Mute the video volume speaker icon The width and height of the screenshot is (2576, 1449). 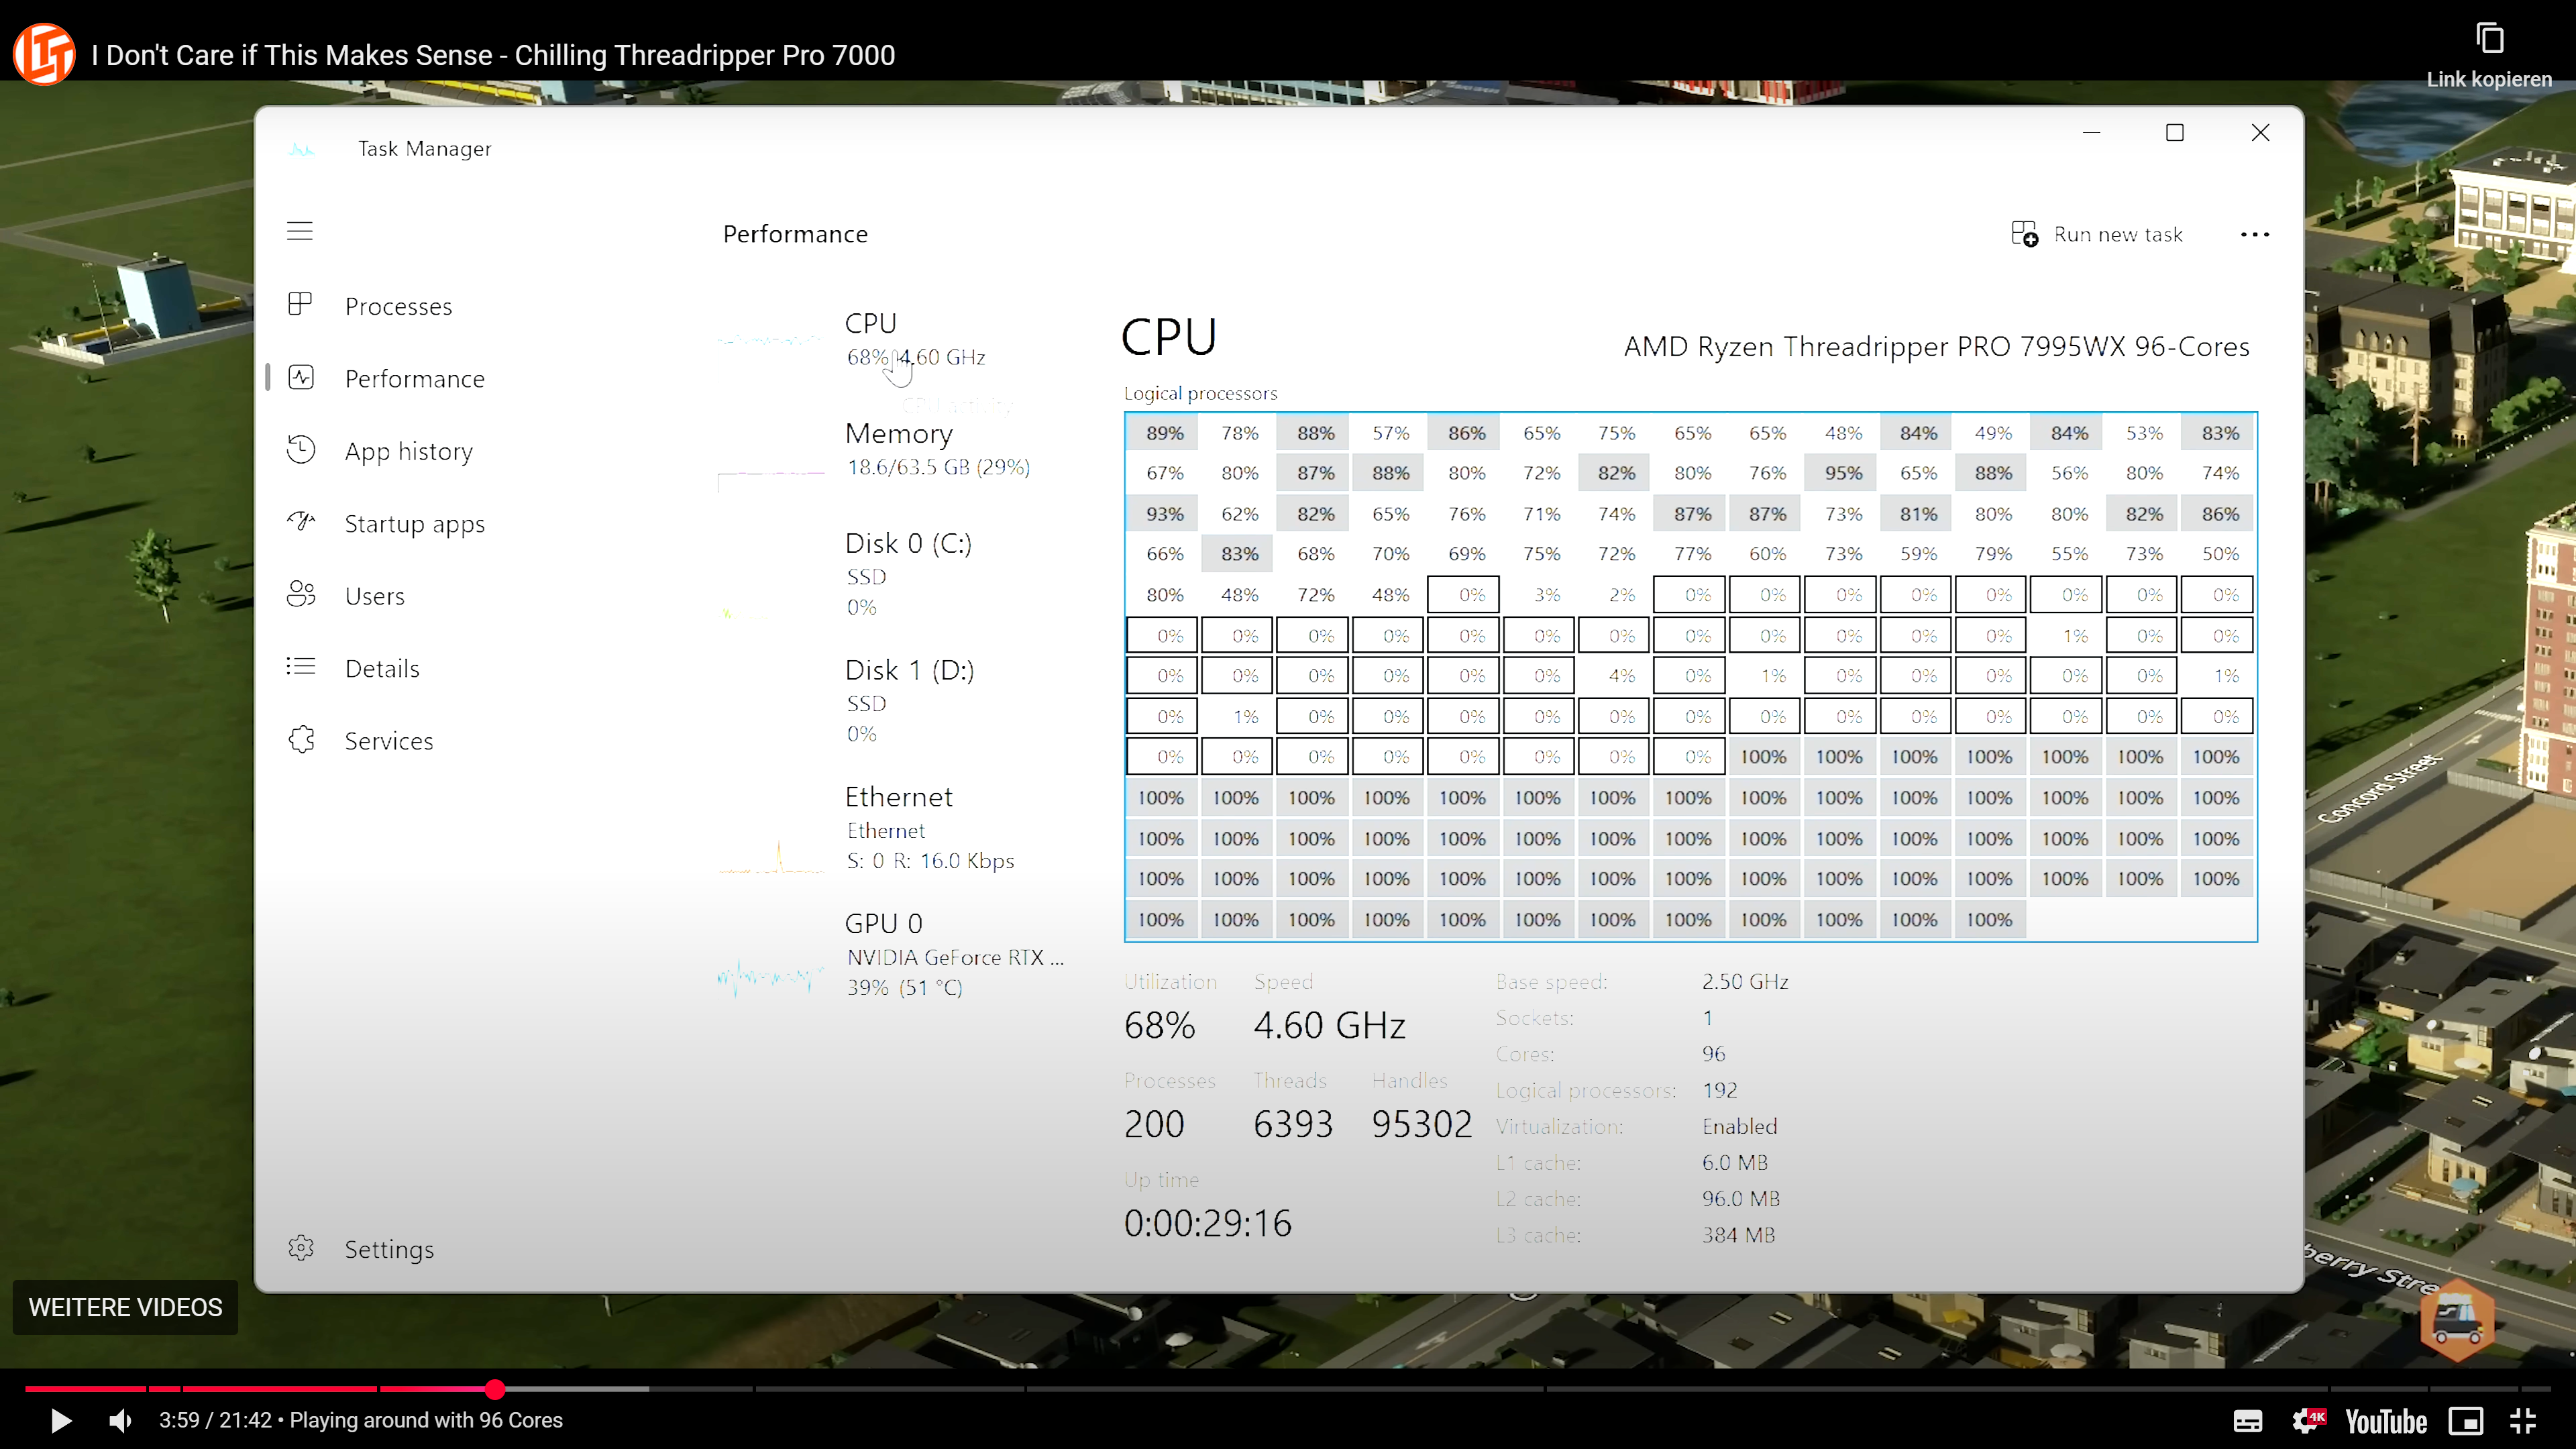tap(120, 1420)
